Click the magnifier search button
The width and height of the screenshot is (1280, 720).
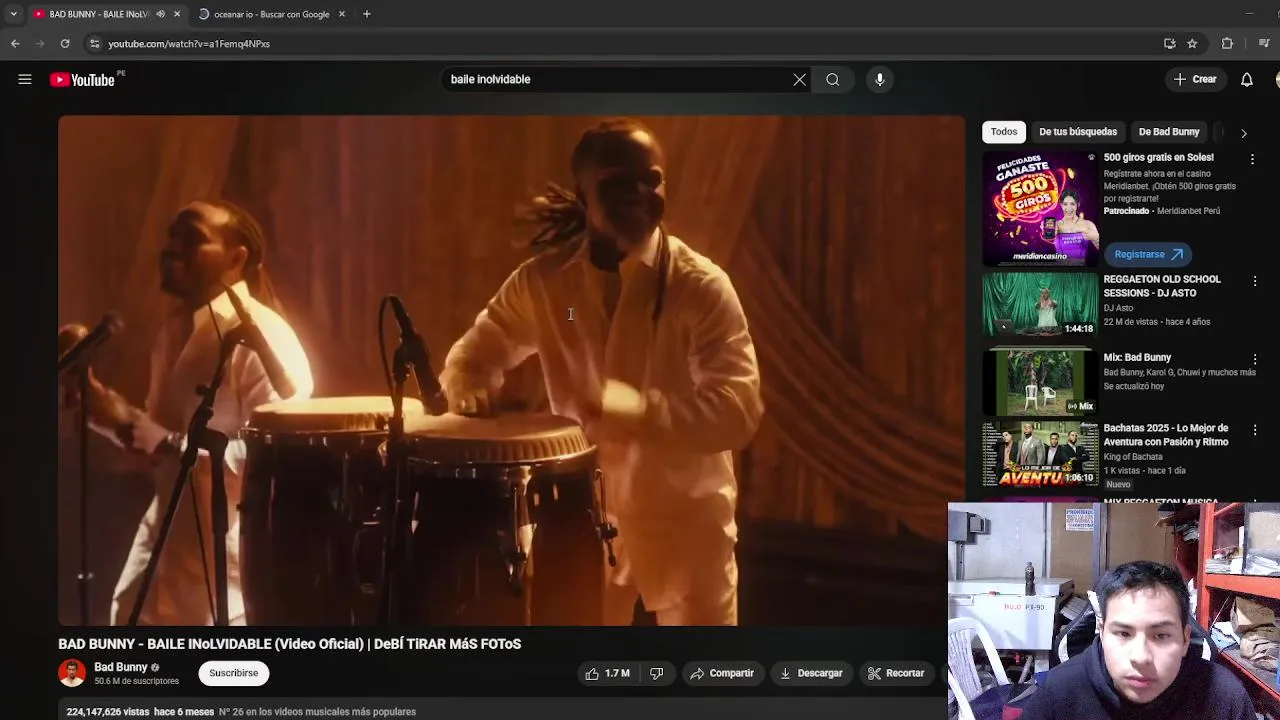pos(832,79)
